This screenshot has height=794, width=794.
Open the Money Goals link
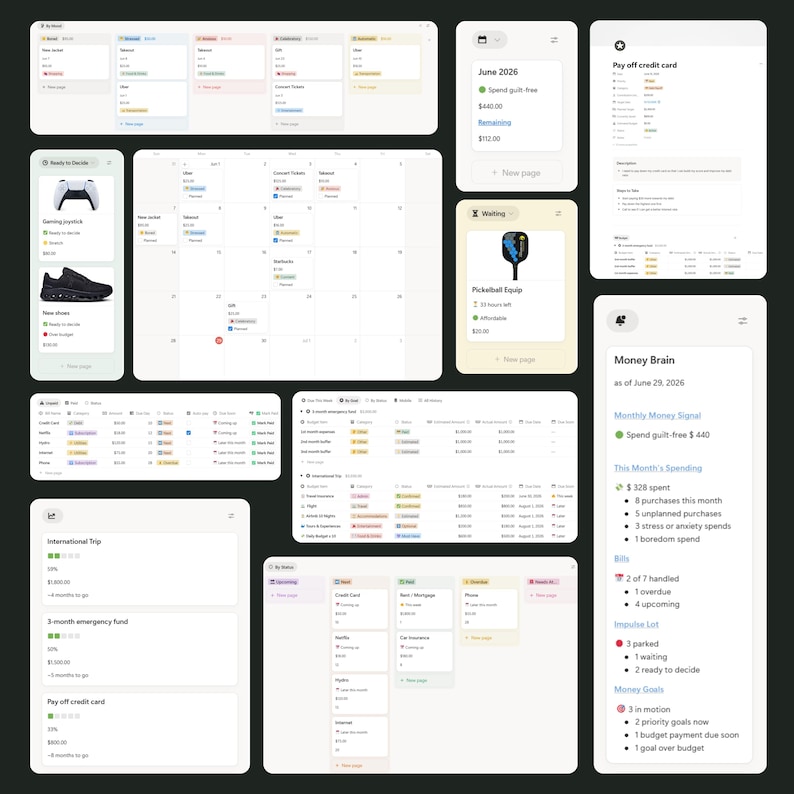pos(639,690)
